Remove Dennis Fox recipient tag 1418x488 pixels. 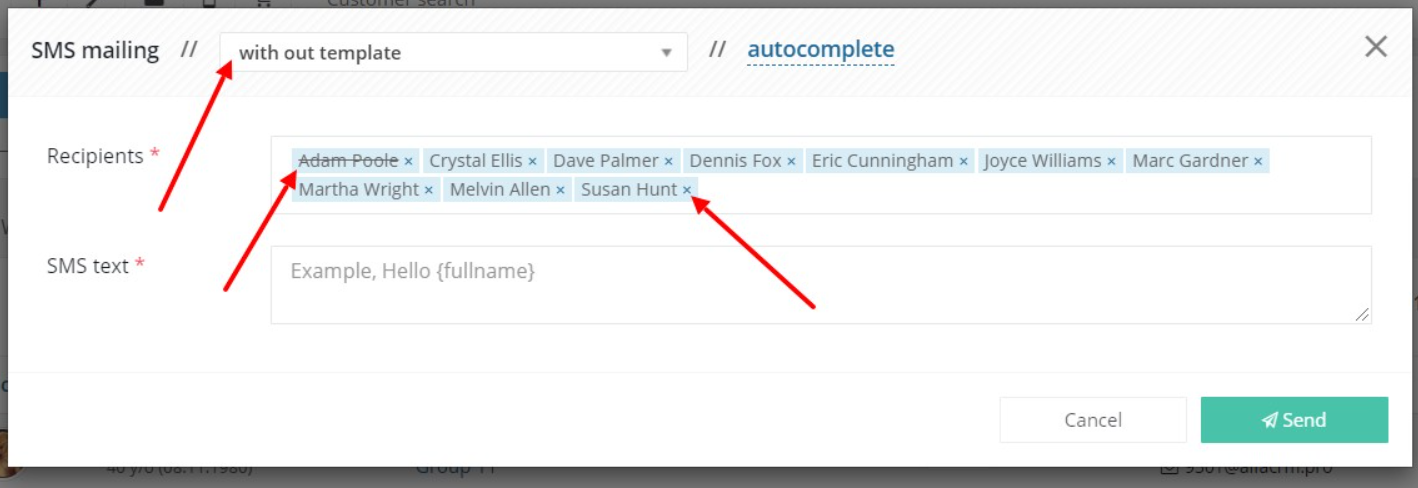pos(791,161)
